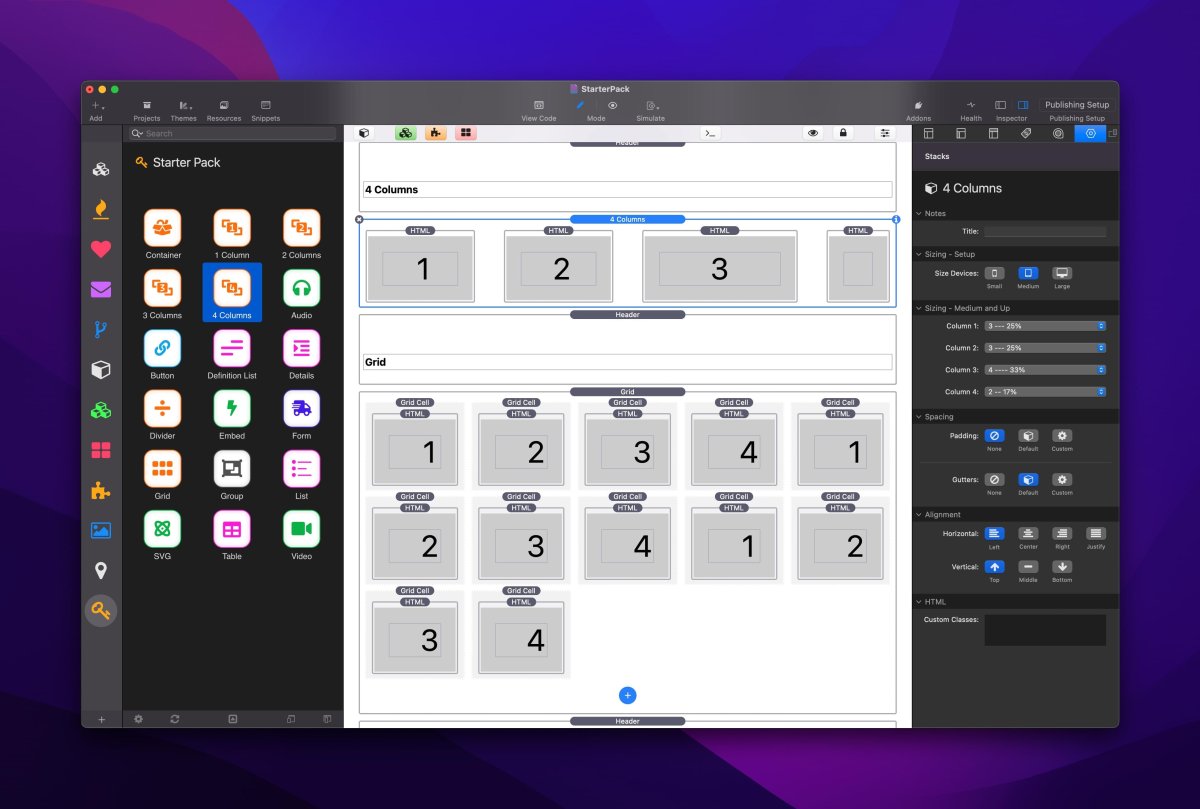Screen dimensions: 1200x809
Task: Choose the Divider stack icon
Action: (162, 408)
